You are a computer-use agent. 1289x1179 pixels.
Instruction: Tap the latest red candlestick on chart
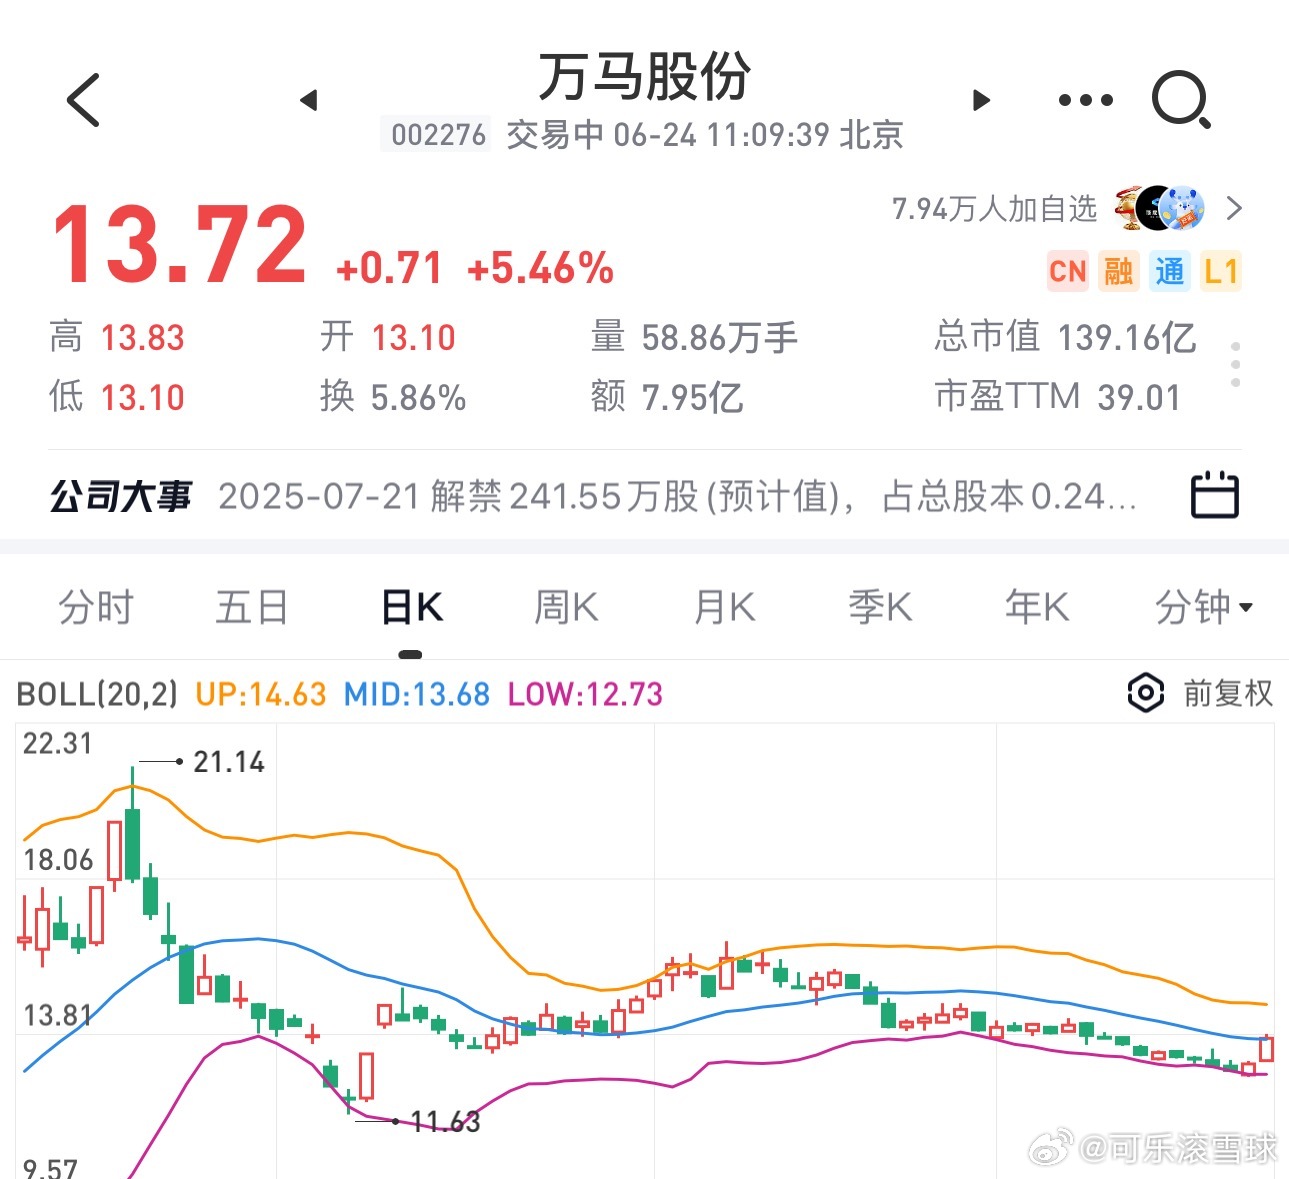point(1267,1049)
